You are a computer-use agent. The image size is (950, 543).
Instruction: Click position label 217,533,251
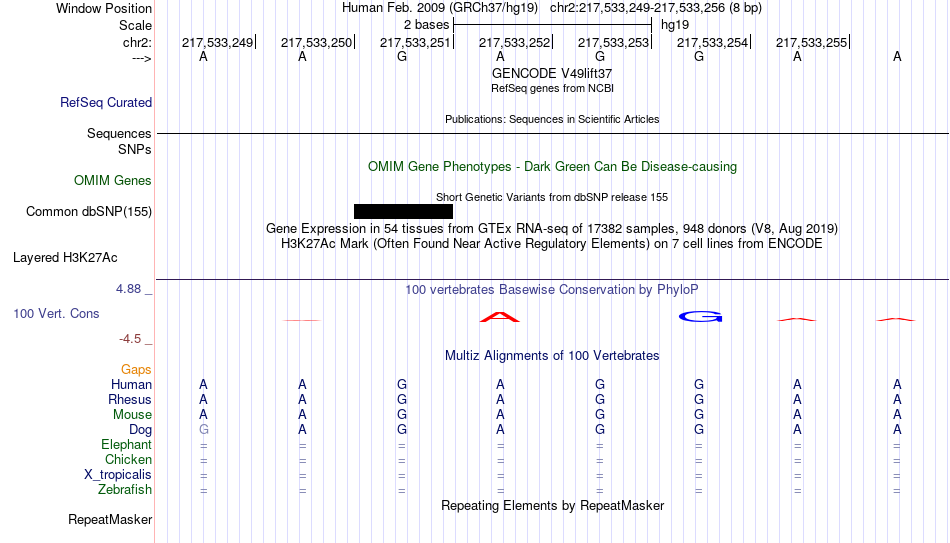point(416,42)
